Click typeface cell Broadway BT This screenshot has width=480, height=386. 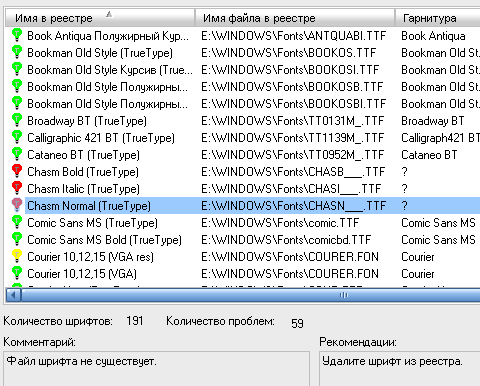click(x=433, y=121)
